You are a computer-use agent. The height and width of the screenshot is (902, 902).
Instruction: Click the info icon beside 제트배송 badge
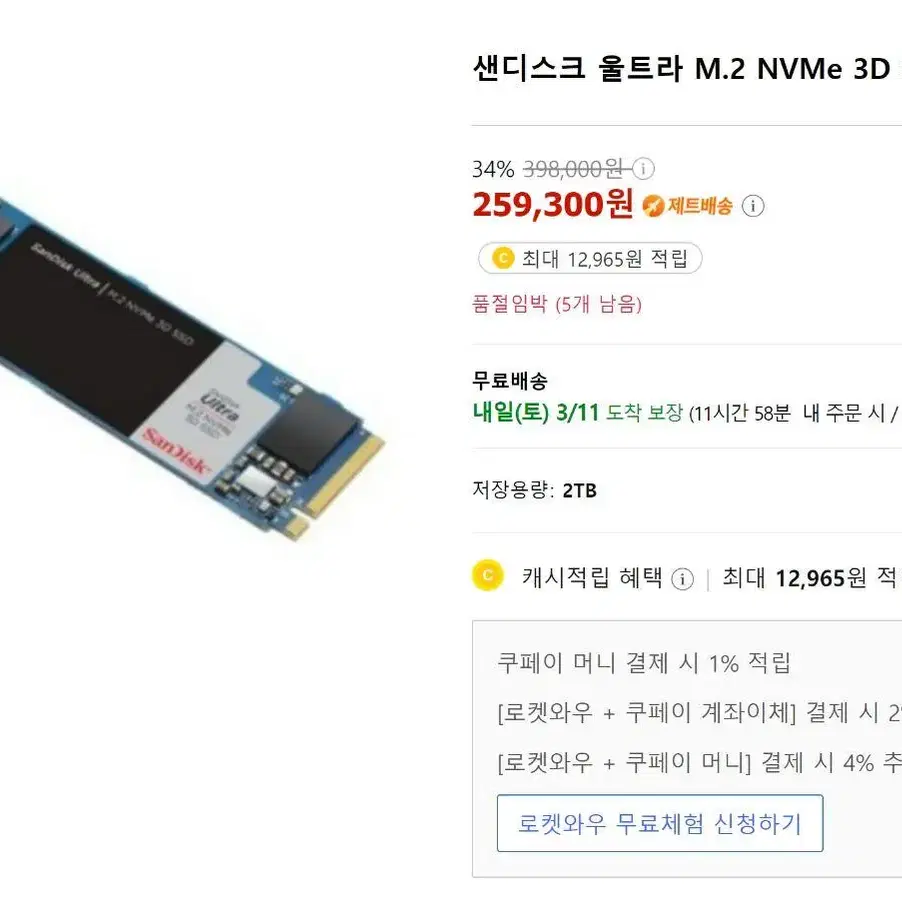(752, 206)
